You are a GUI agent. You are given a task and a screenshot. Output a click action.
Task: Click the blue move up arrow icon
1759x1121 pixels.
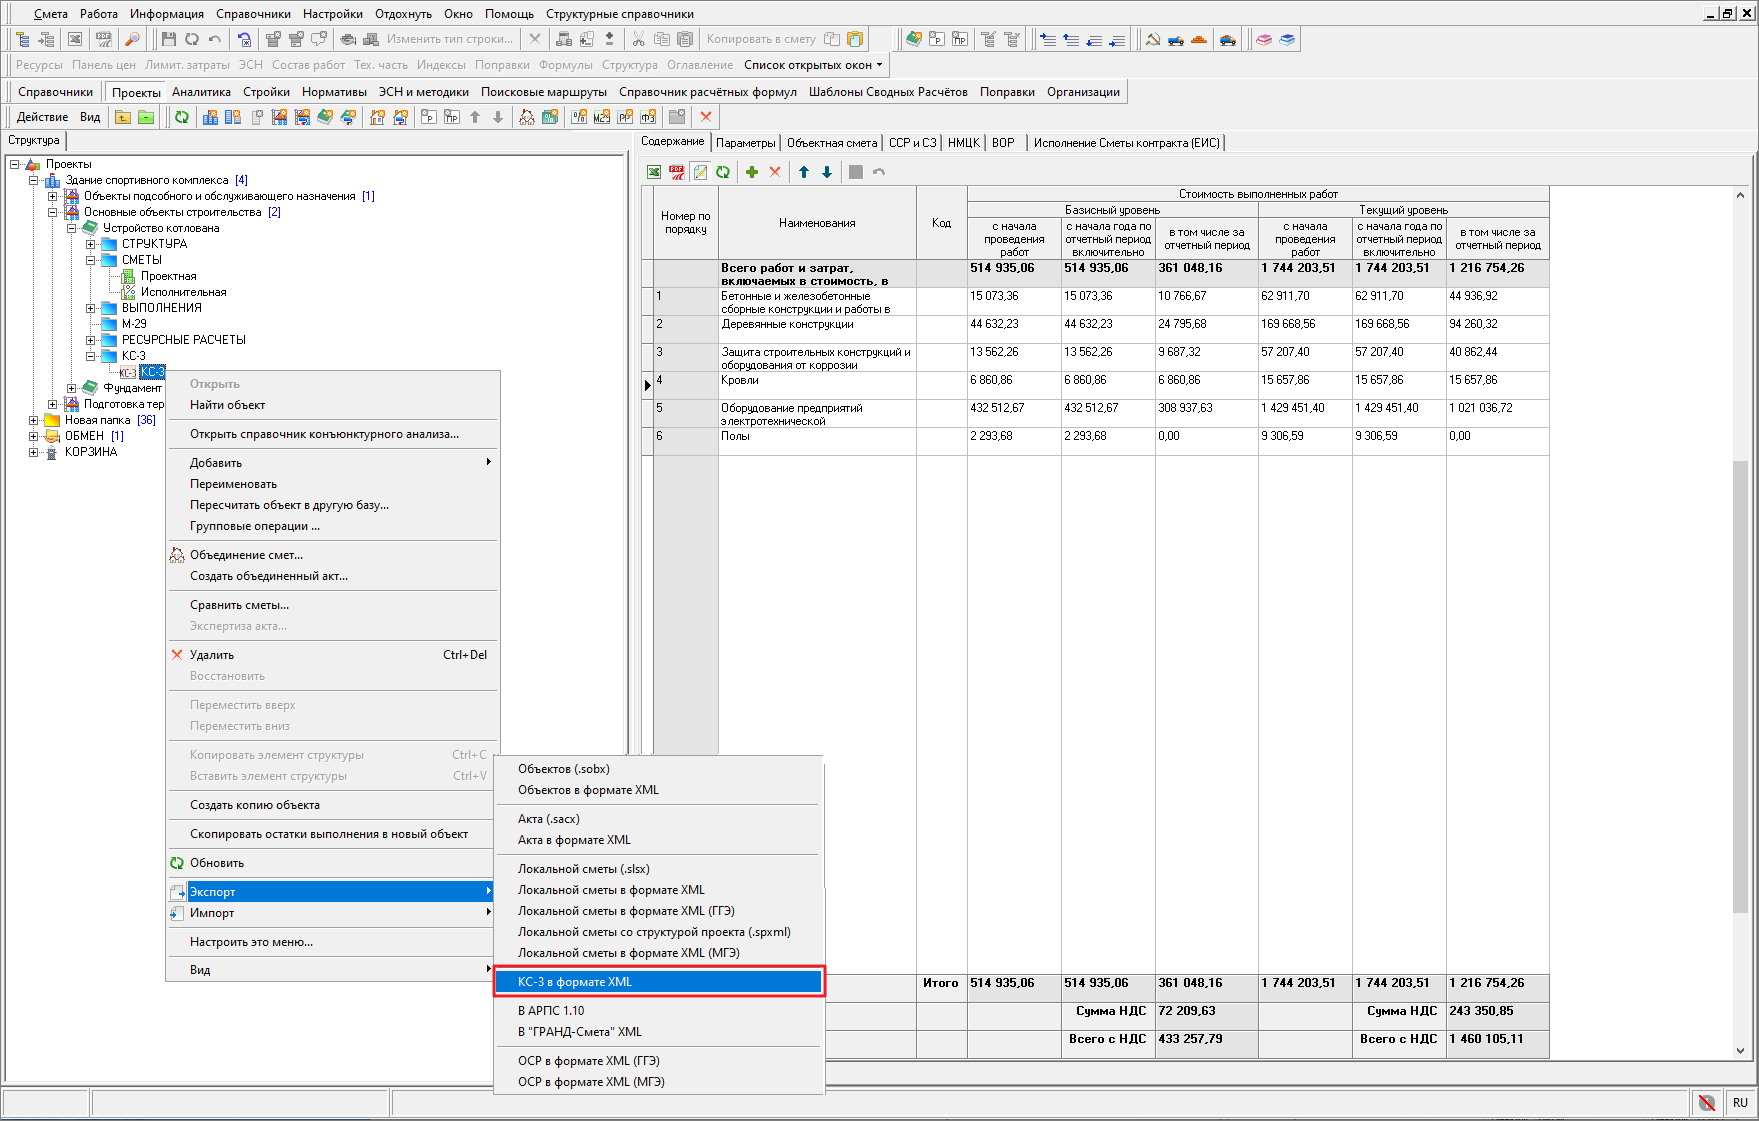[x=804, y=172]
